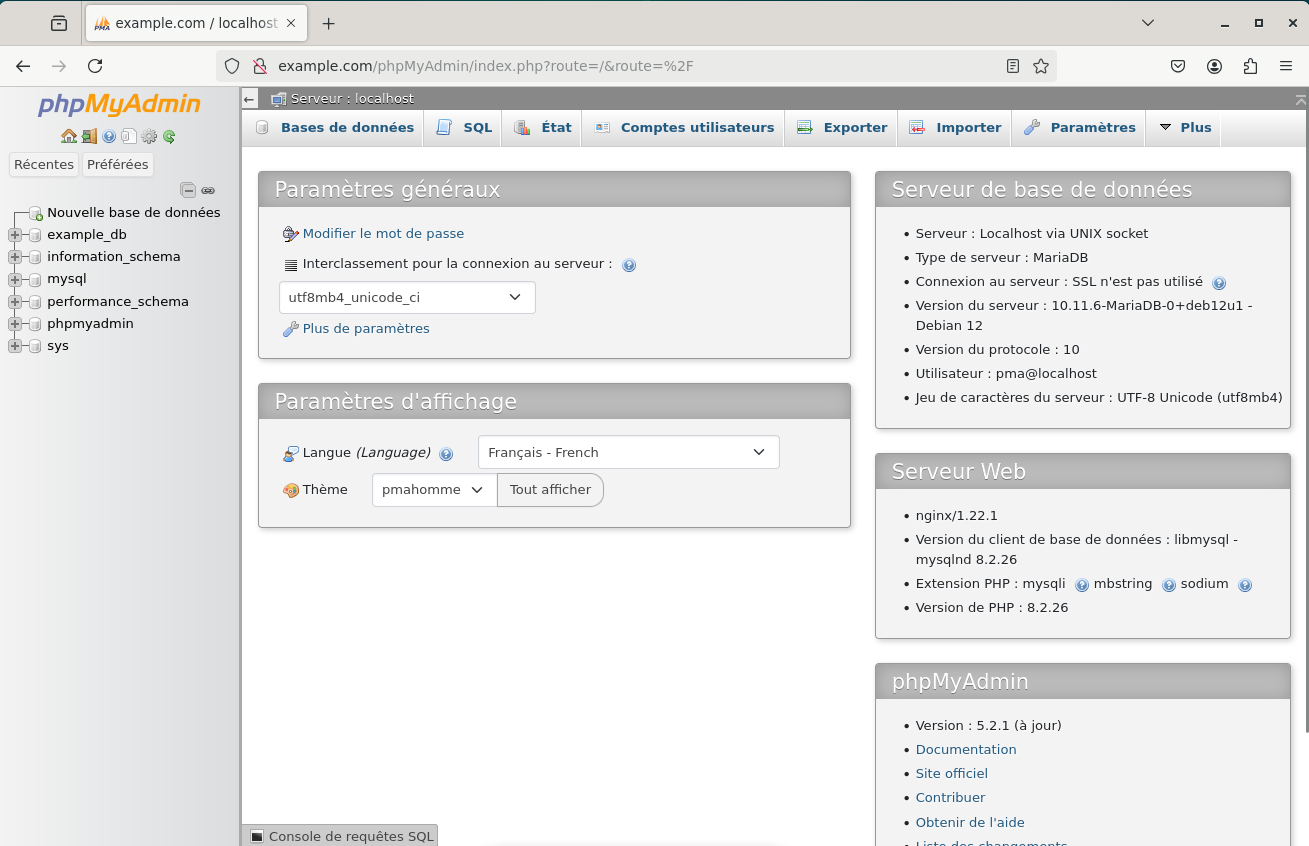Click the Récentes button
Viewport: 1309px width, 846px height.
44,165
